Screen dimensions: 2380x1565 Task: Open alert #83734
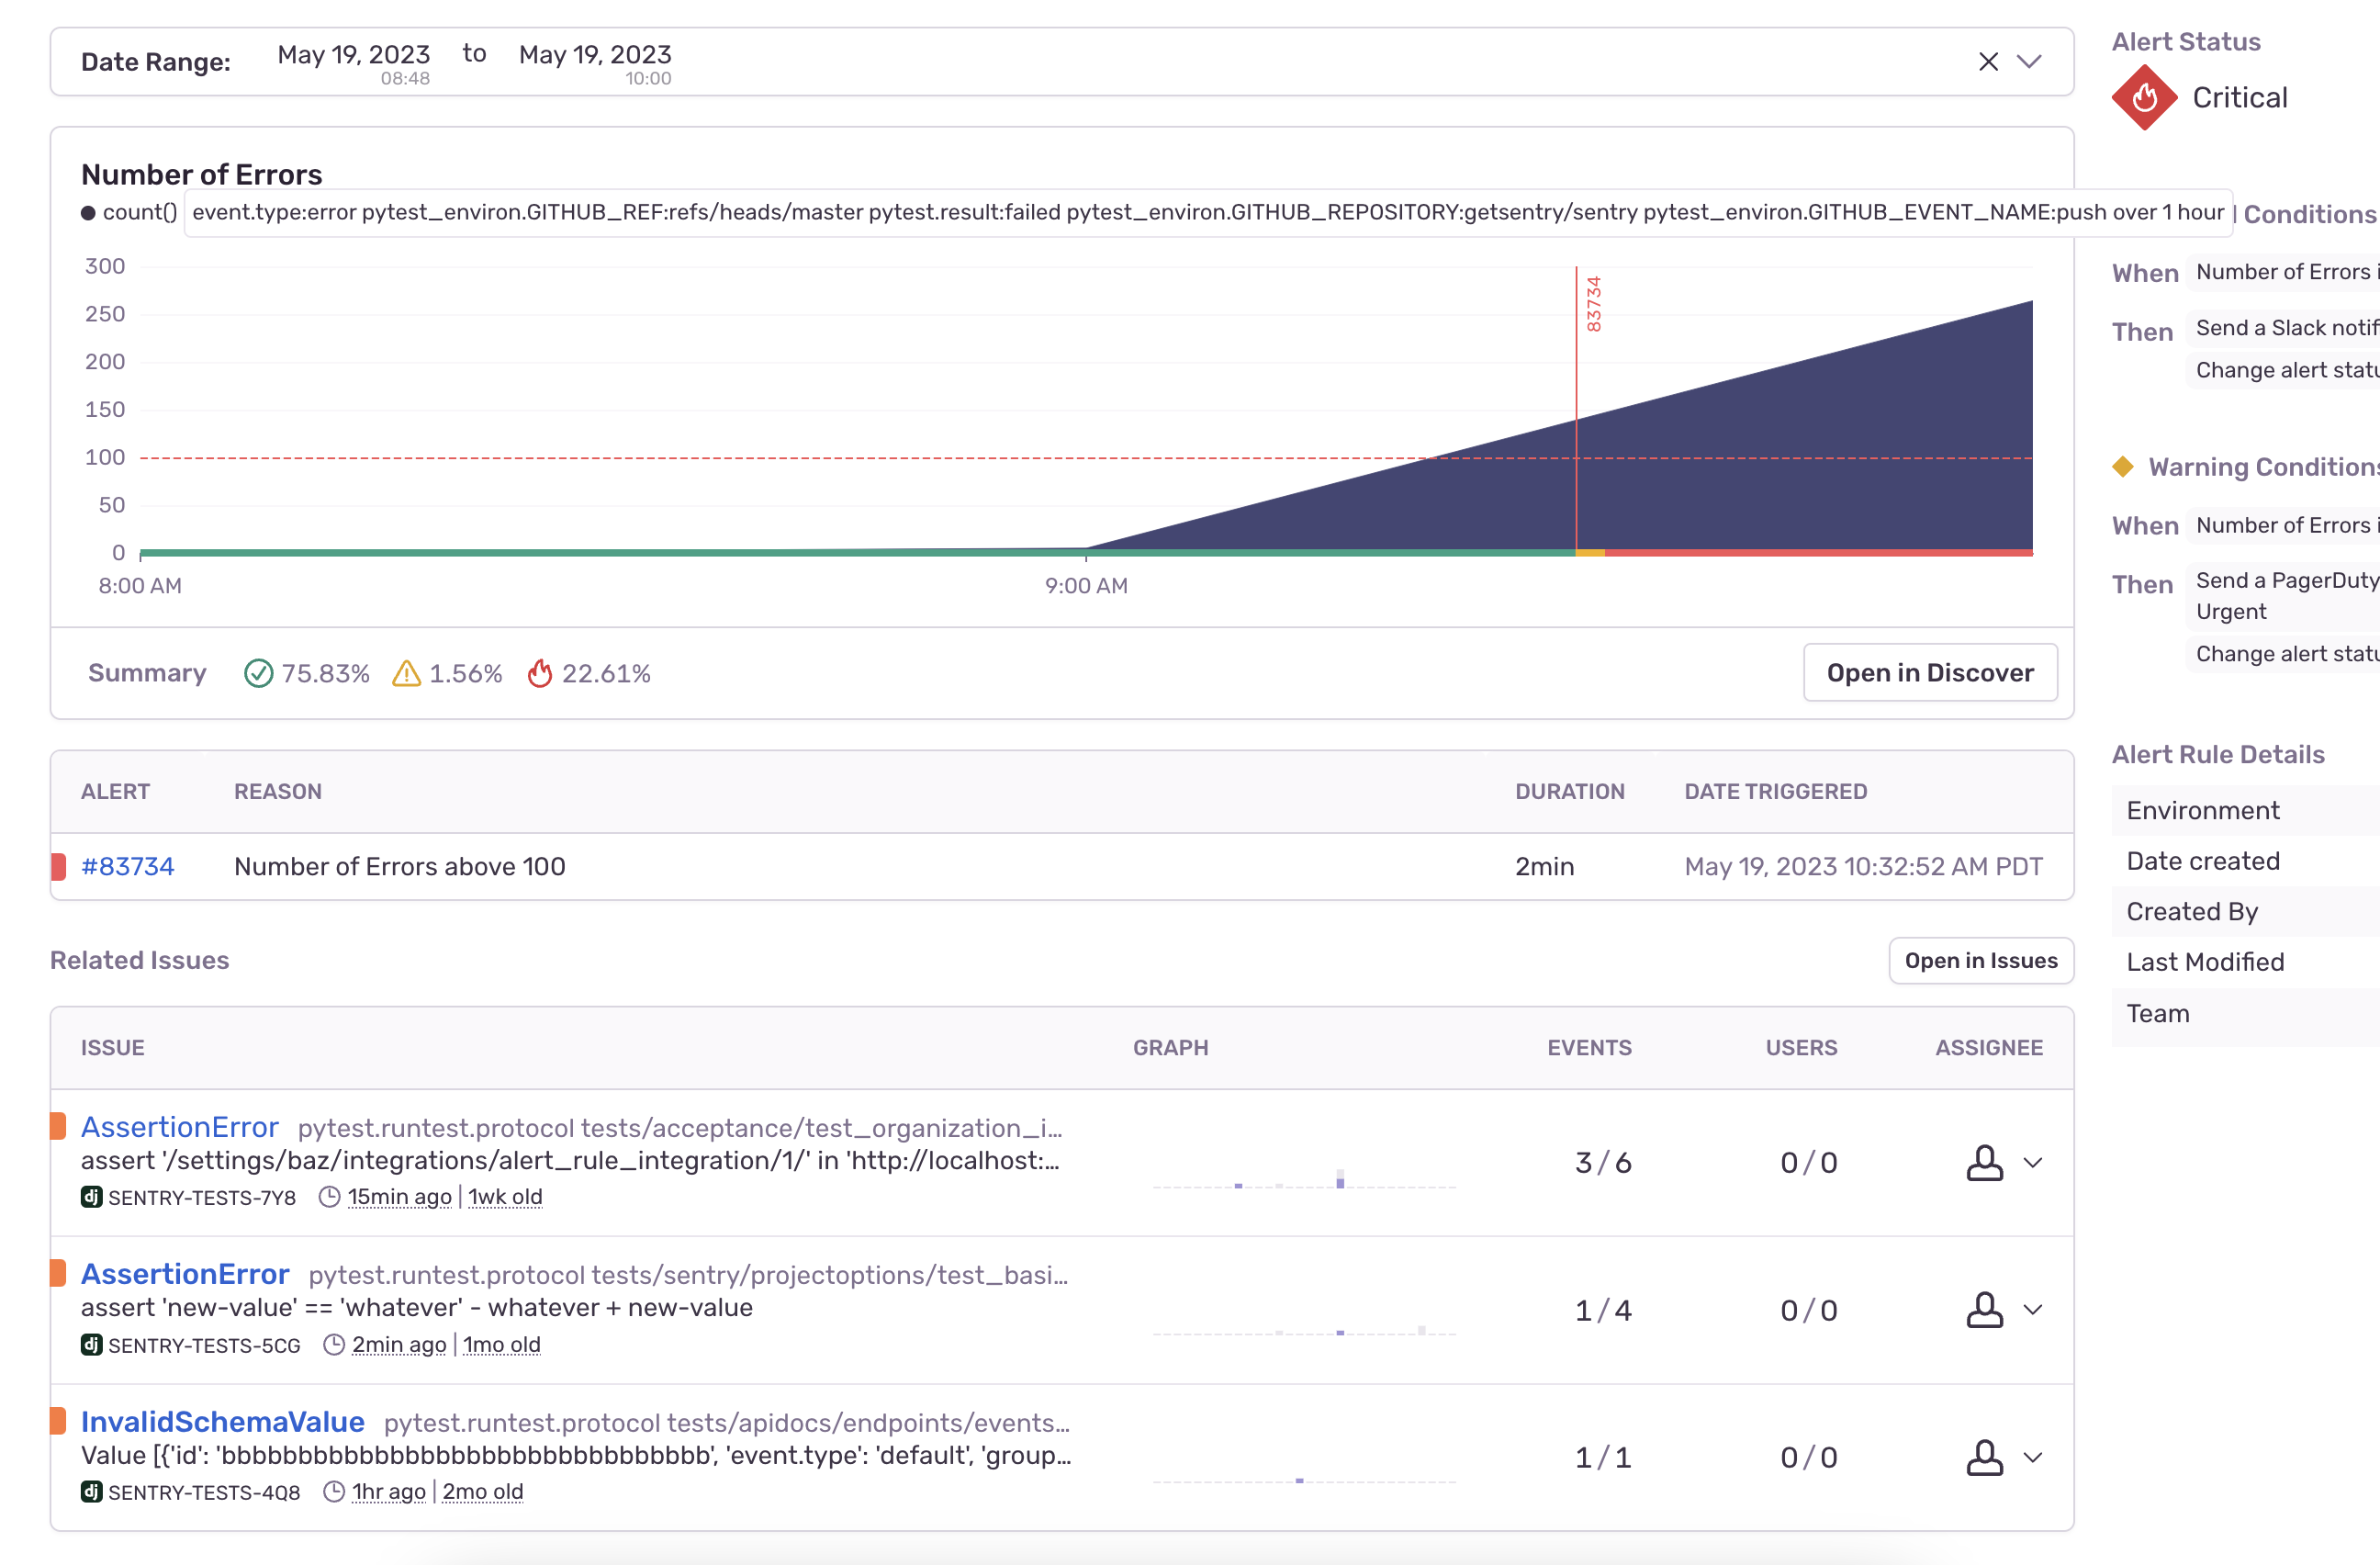(128, 866)
